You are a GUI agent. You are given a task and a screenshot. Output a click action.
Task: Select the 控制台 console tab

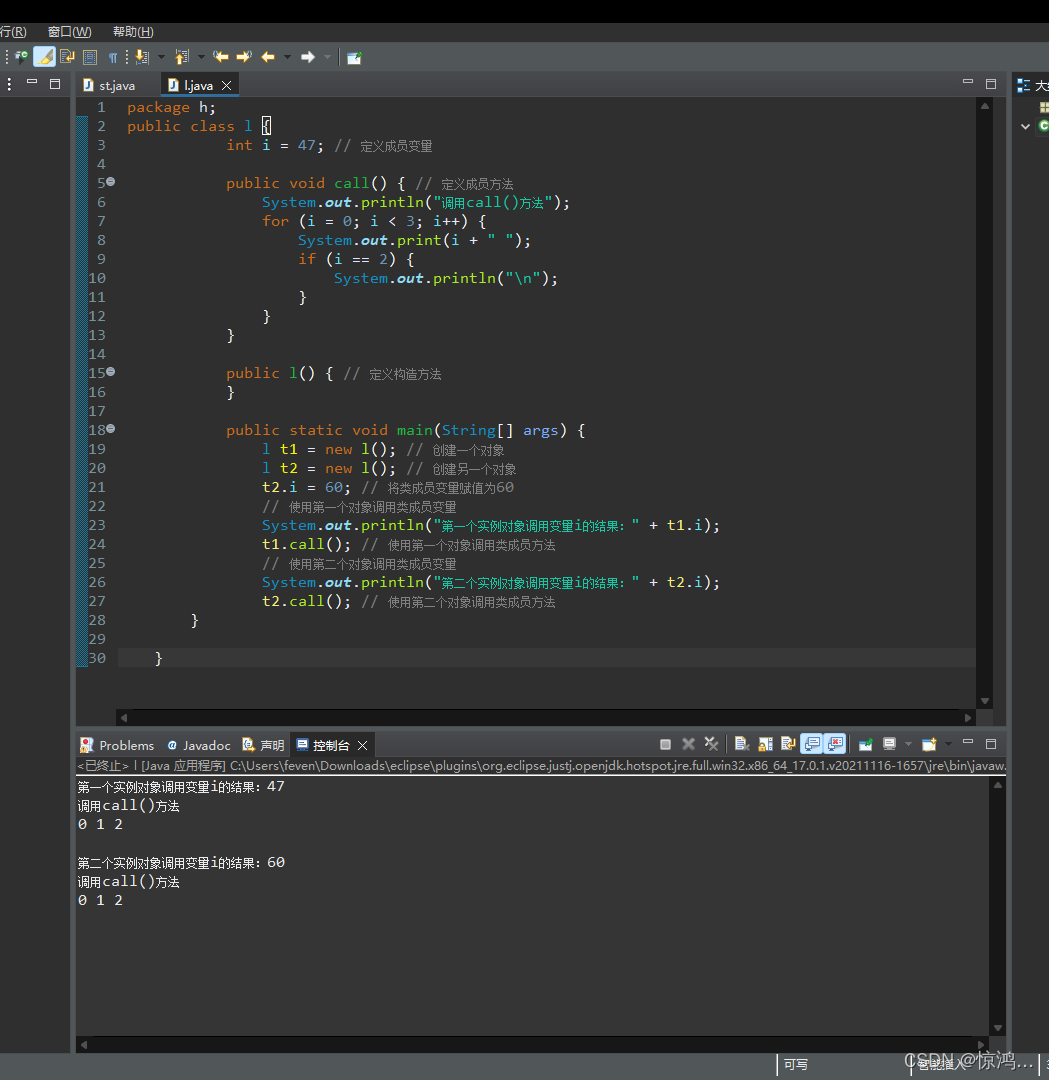[323, 745]
